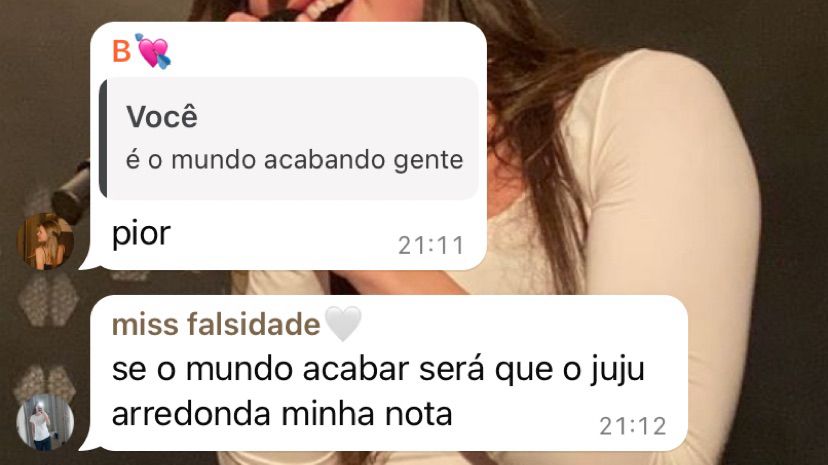Select the 'pior' message text
The width and height of the screenshot is (828, 465).
click(x=141, y=233)
